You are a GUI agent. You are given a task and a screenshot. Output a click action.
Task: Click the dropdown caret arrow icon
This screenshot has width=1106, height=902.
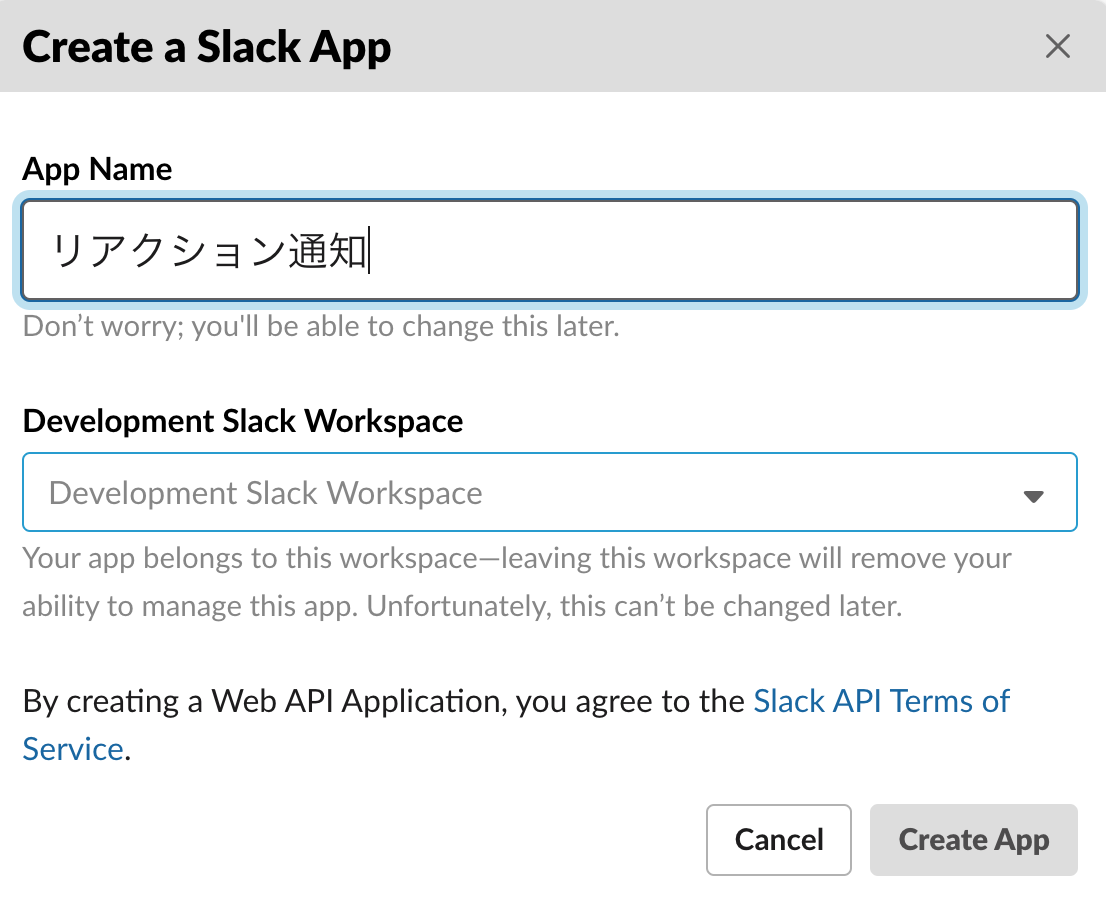pos(1033,496)
